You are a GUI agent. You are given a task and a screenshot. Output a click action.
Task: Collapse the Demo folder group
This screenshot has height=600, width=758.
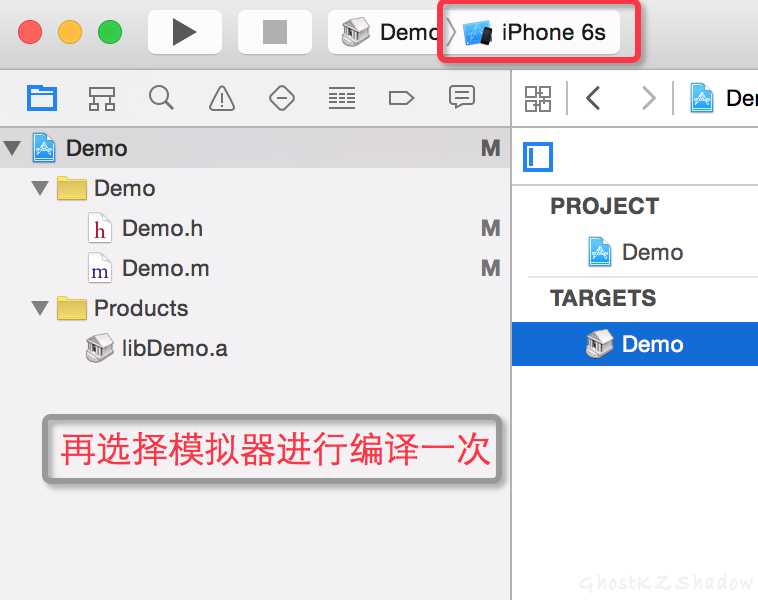click(x=40, y=188)
